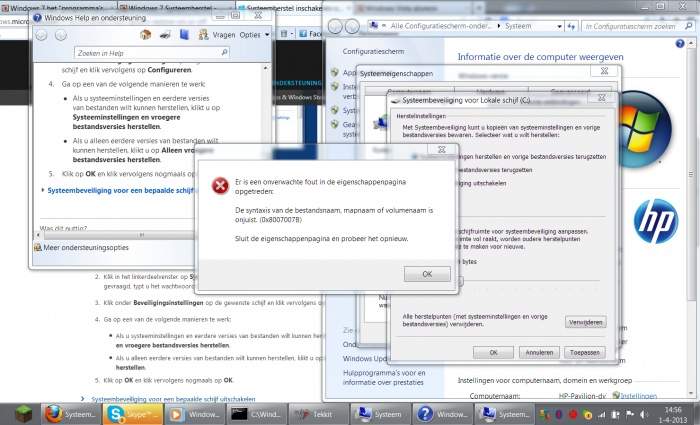Click OK in Systeembeveiliging dialog

coord(493,353)
